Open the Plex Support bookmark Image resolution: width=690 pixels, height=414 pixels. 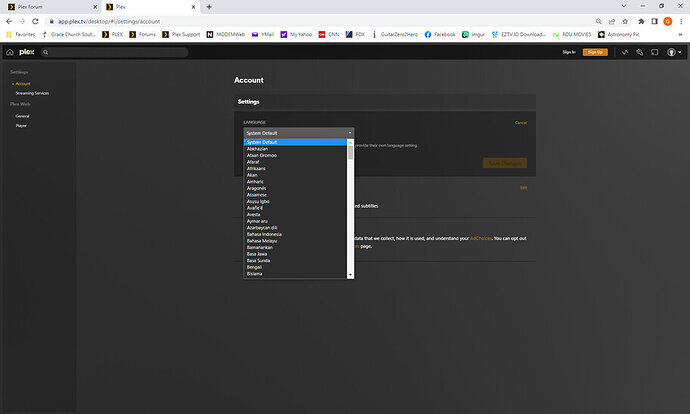181,34
